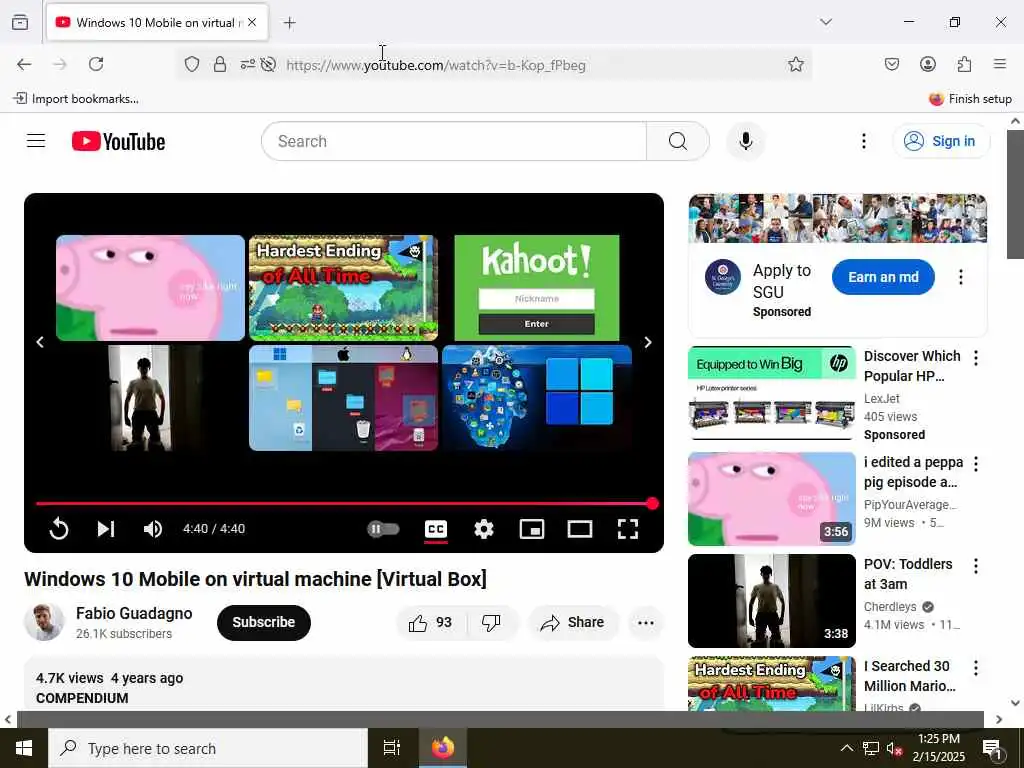Toggle closed captions CC
This screenshot has width=1024, height=768.
pos(436,528)
